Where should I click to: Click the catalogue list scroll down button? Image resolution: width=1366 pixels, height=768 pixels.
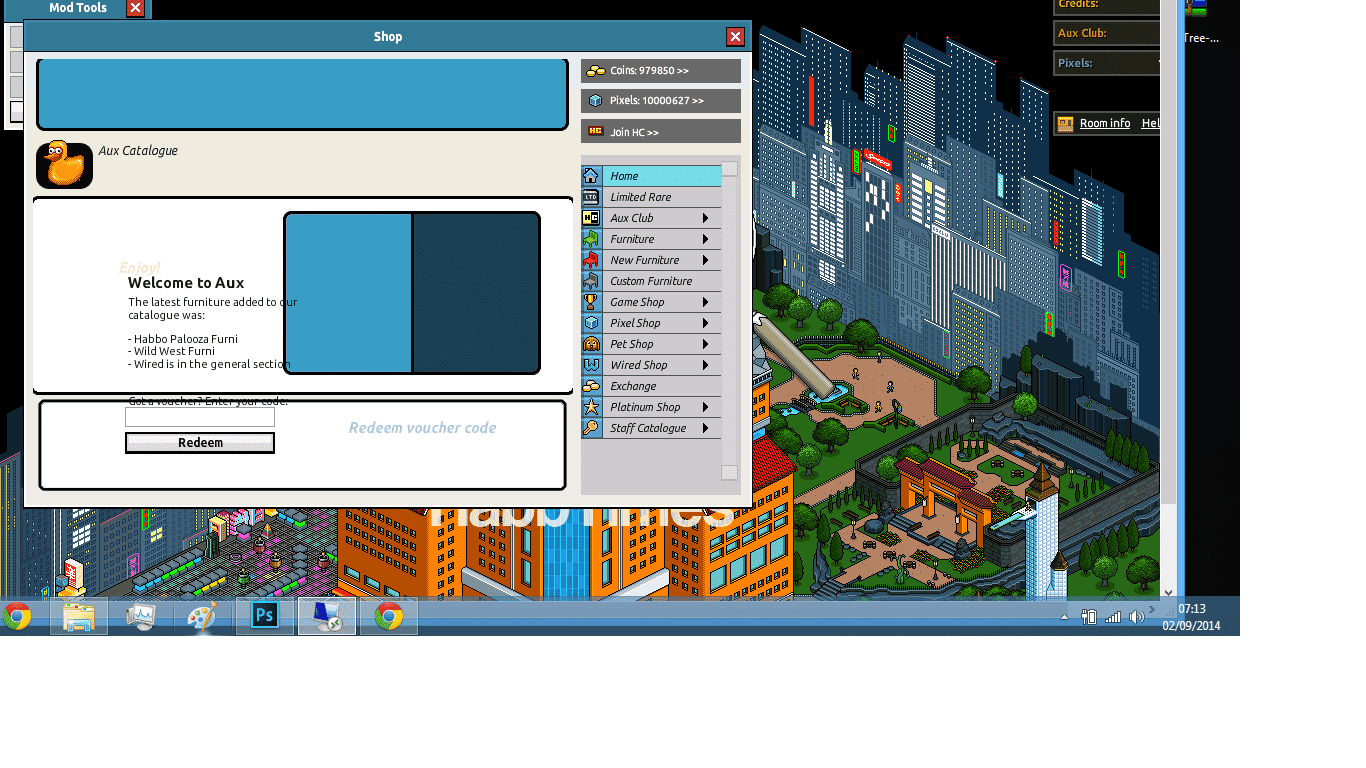tap(730, 473)
